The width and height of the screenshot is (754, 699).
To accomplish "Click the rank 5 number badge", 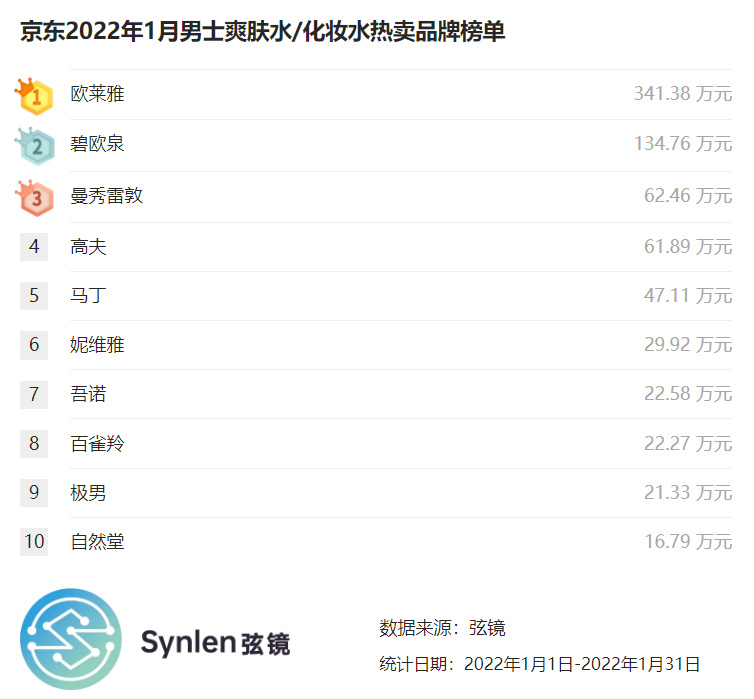I will (34, 296).
